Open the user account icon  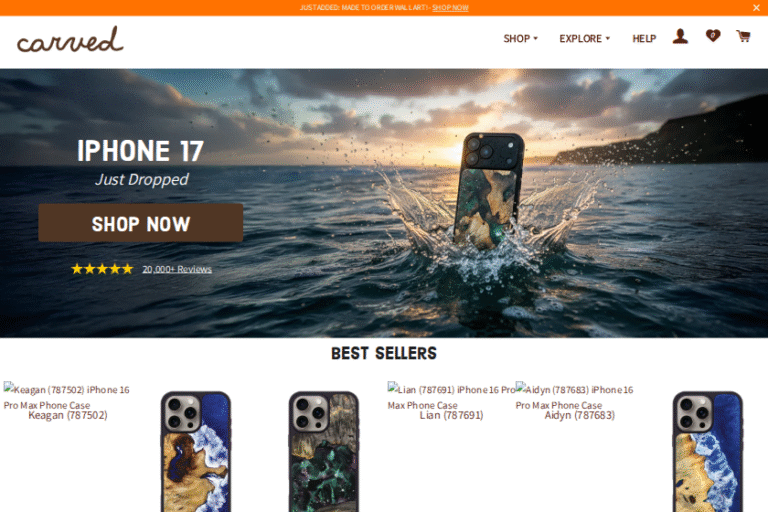680,37
